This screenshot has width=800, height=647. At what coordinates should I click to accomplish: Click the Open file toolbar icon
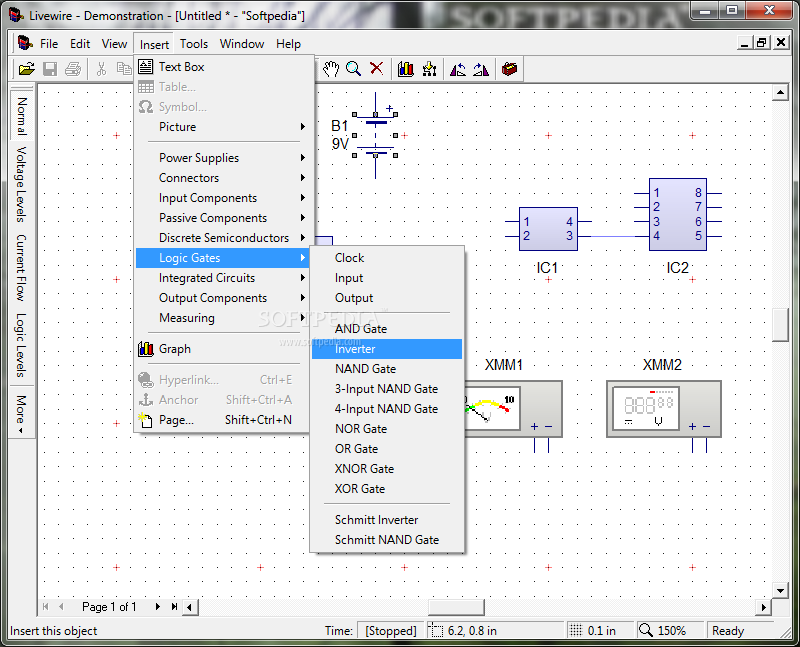(27, 69)
